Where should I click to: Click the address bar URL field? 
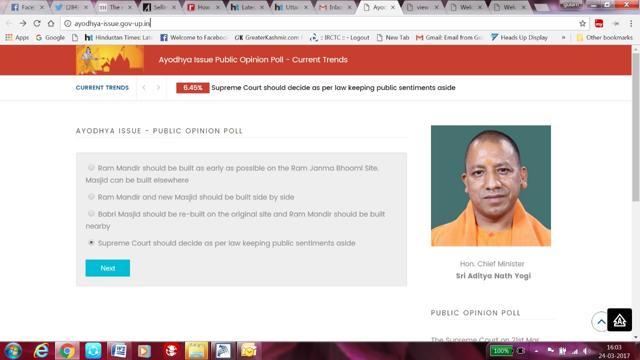318,24
